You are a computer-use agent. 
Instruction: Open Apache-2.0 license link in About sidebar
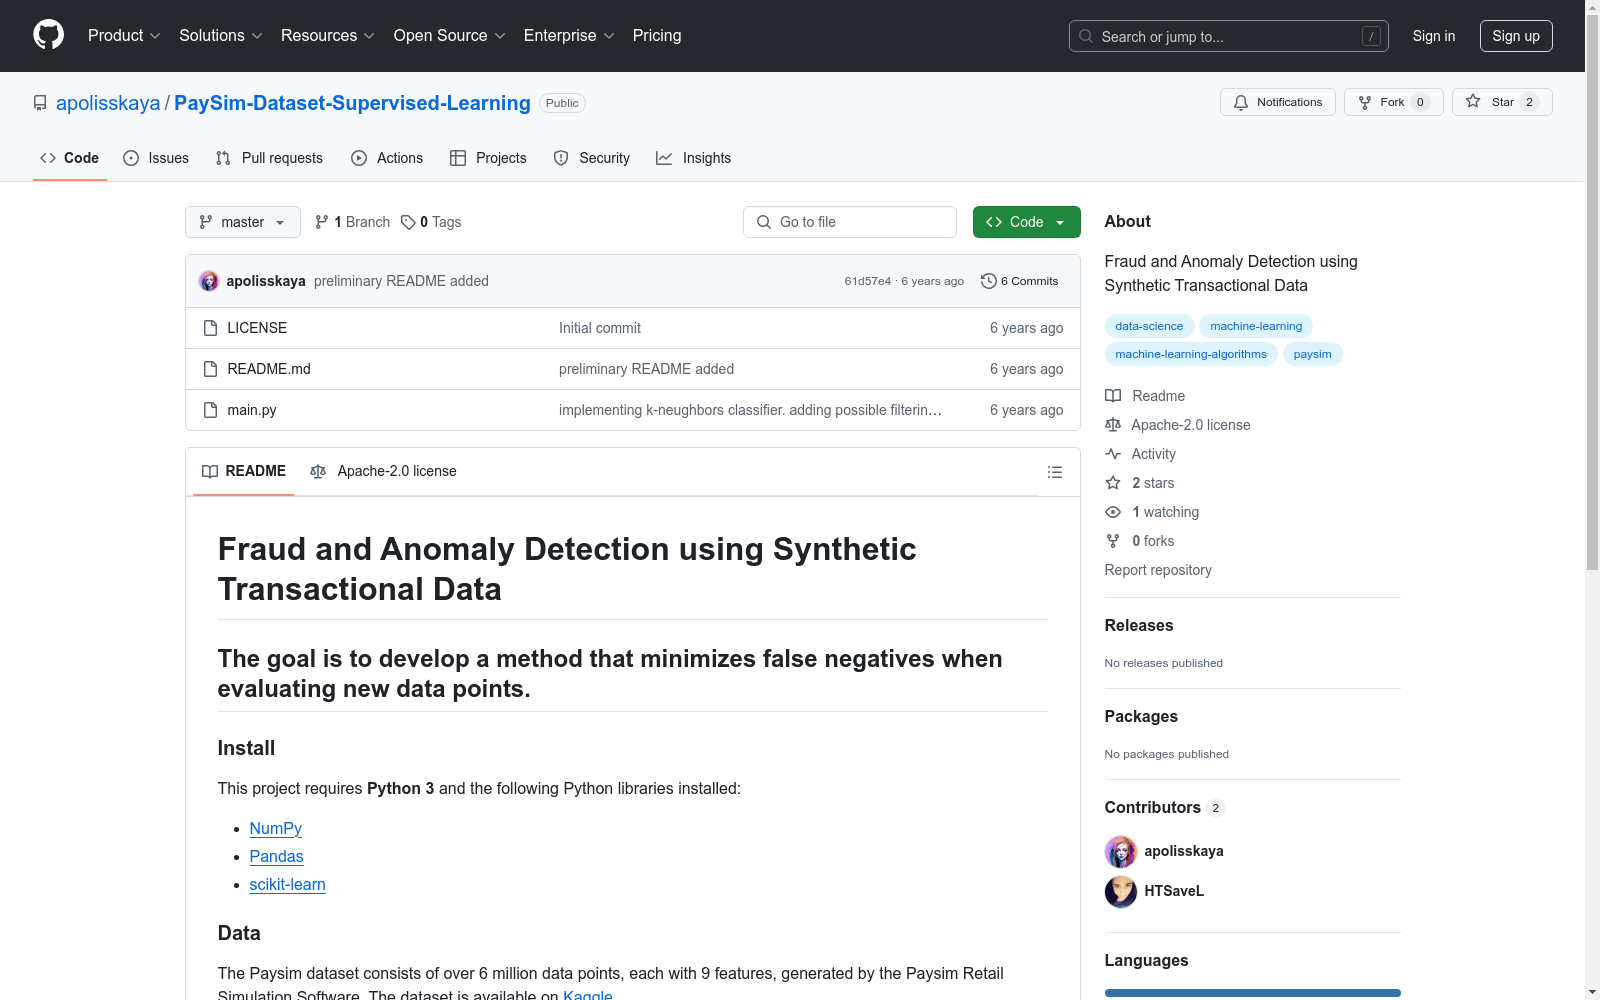(1178, 425)
